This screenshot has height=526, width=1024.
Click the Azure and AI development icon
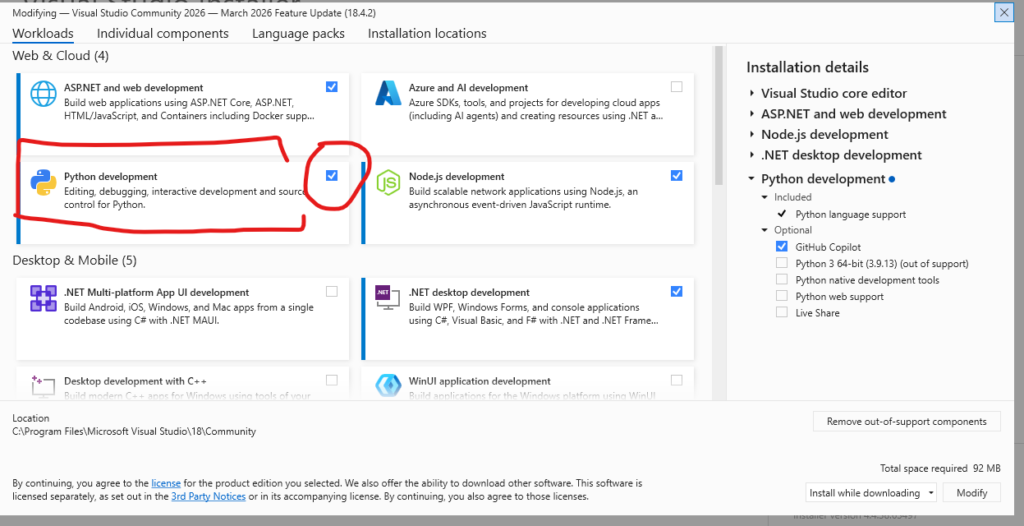[x=388, y=95]
